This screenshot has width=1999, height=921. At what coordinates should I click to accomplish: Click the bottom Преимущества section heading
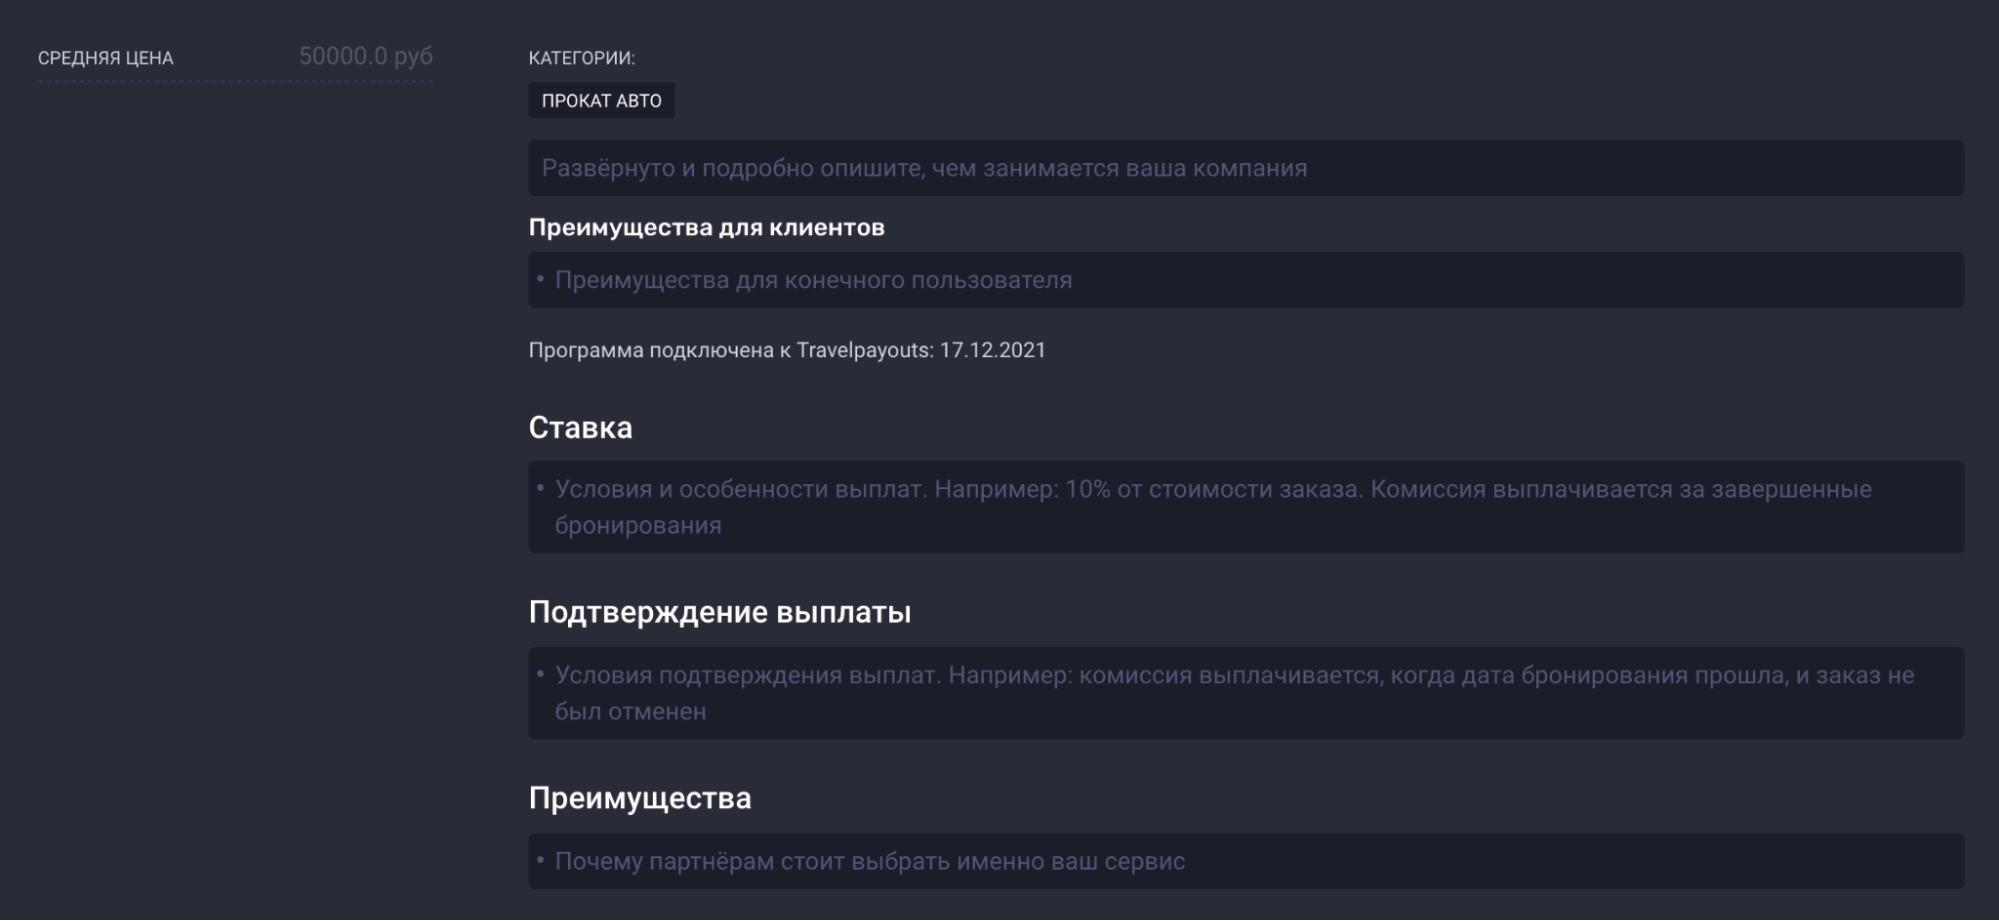pyautogui.click(x=639, y=798)
